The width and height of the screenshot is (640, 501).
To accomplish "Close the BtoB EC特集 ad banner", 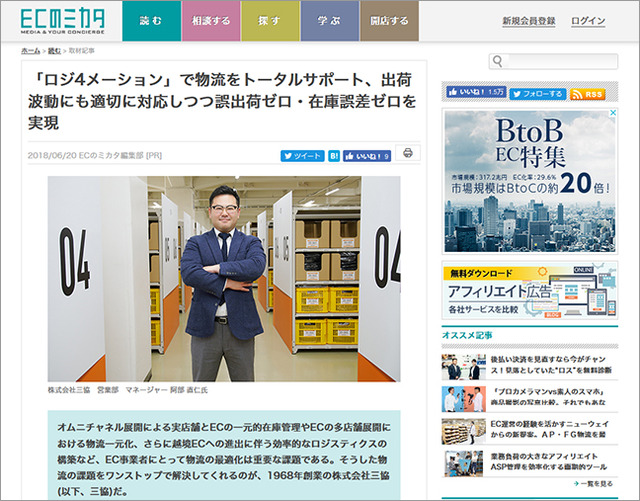I will (x=612, y=113).
